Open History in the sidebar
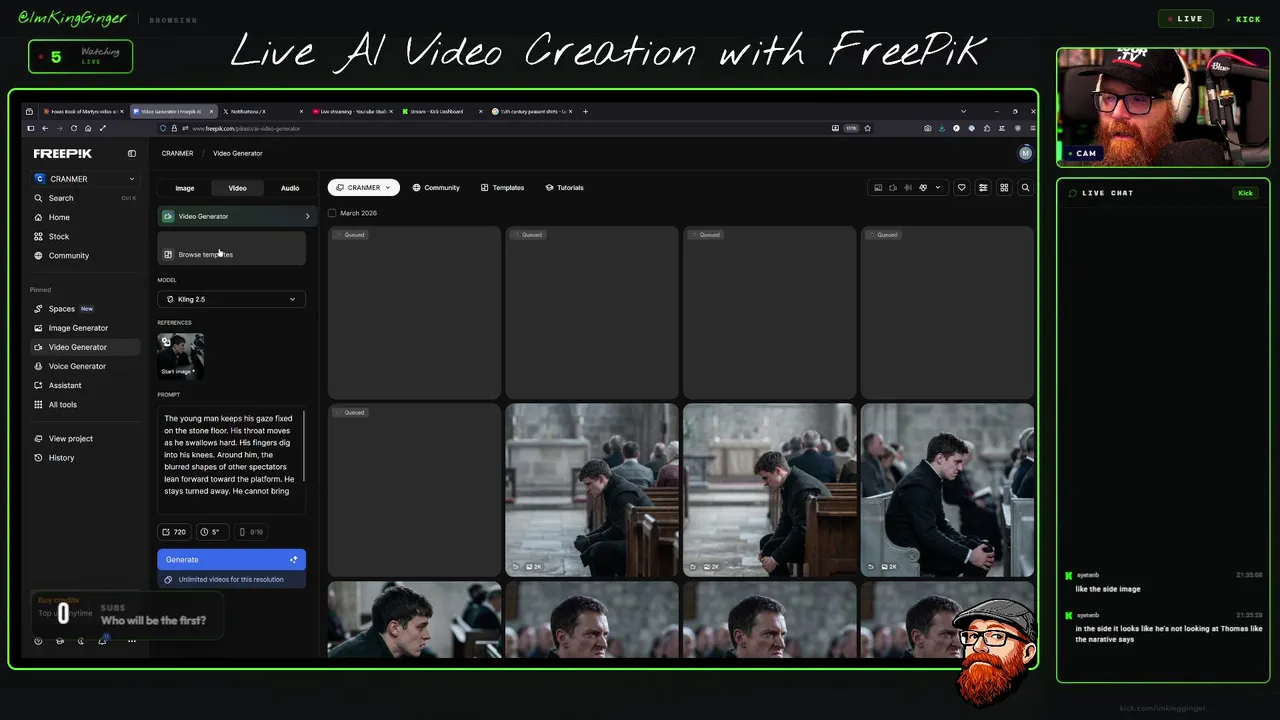1280x720 pixels. click(84, 457)
